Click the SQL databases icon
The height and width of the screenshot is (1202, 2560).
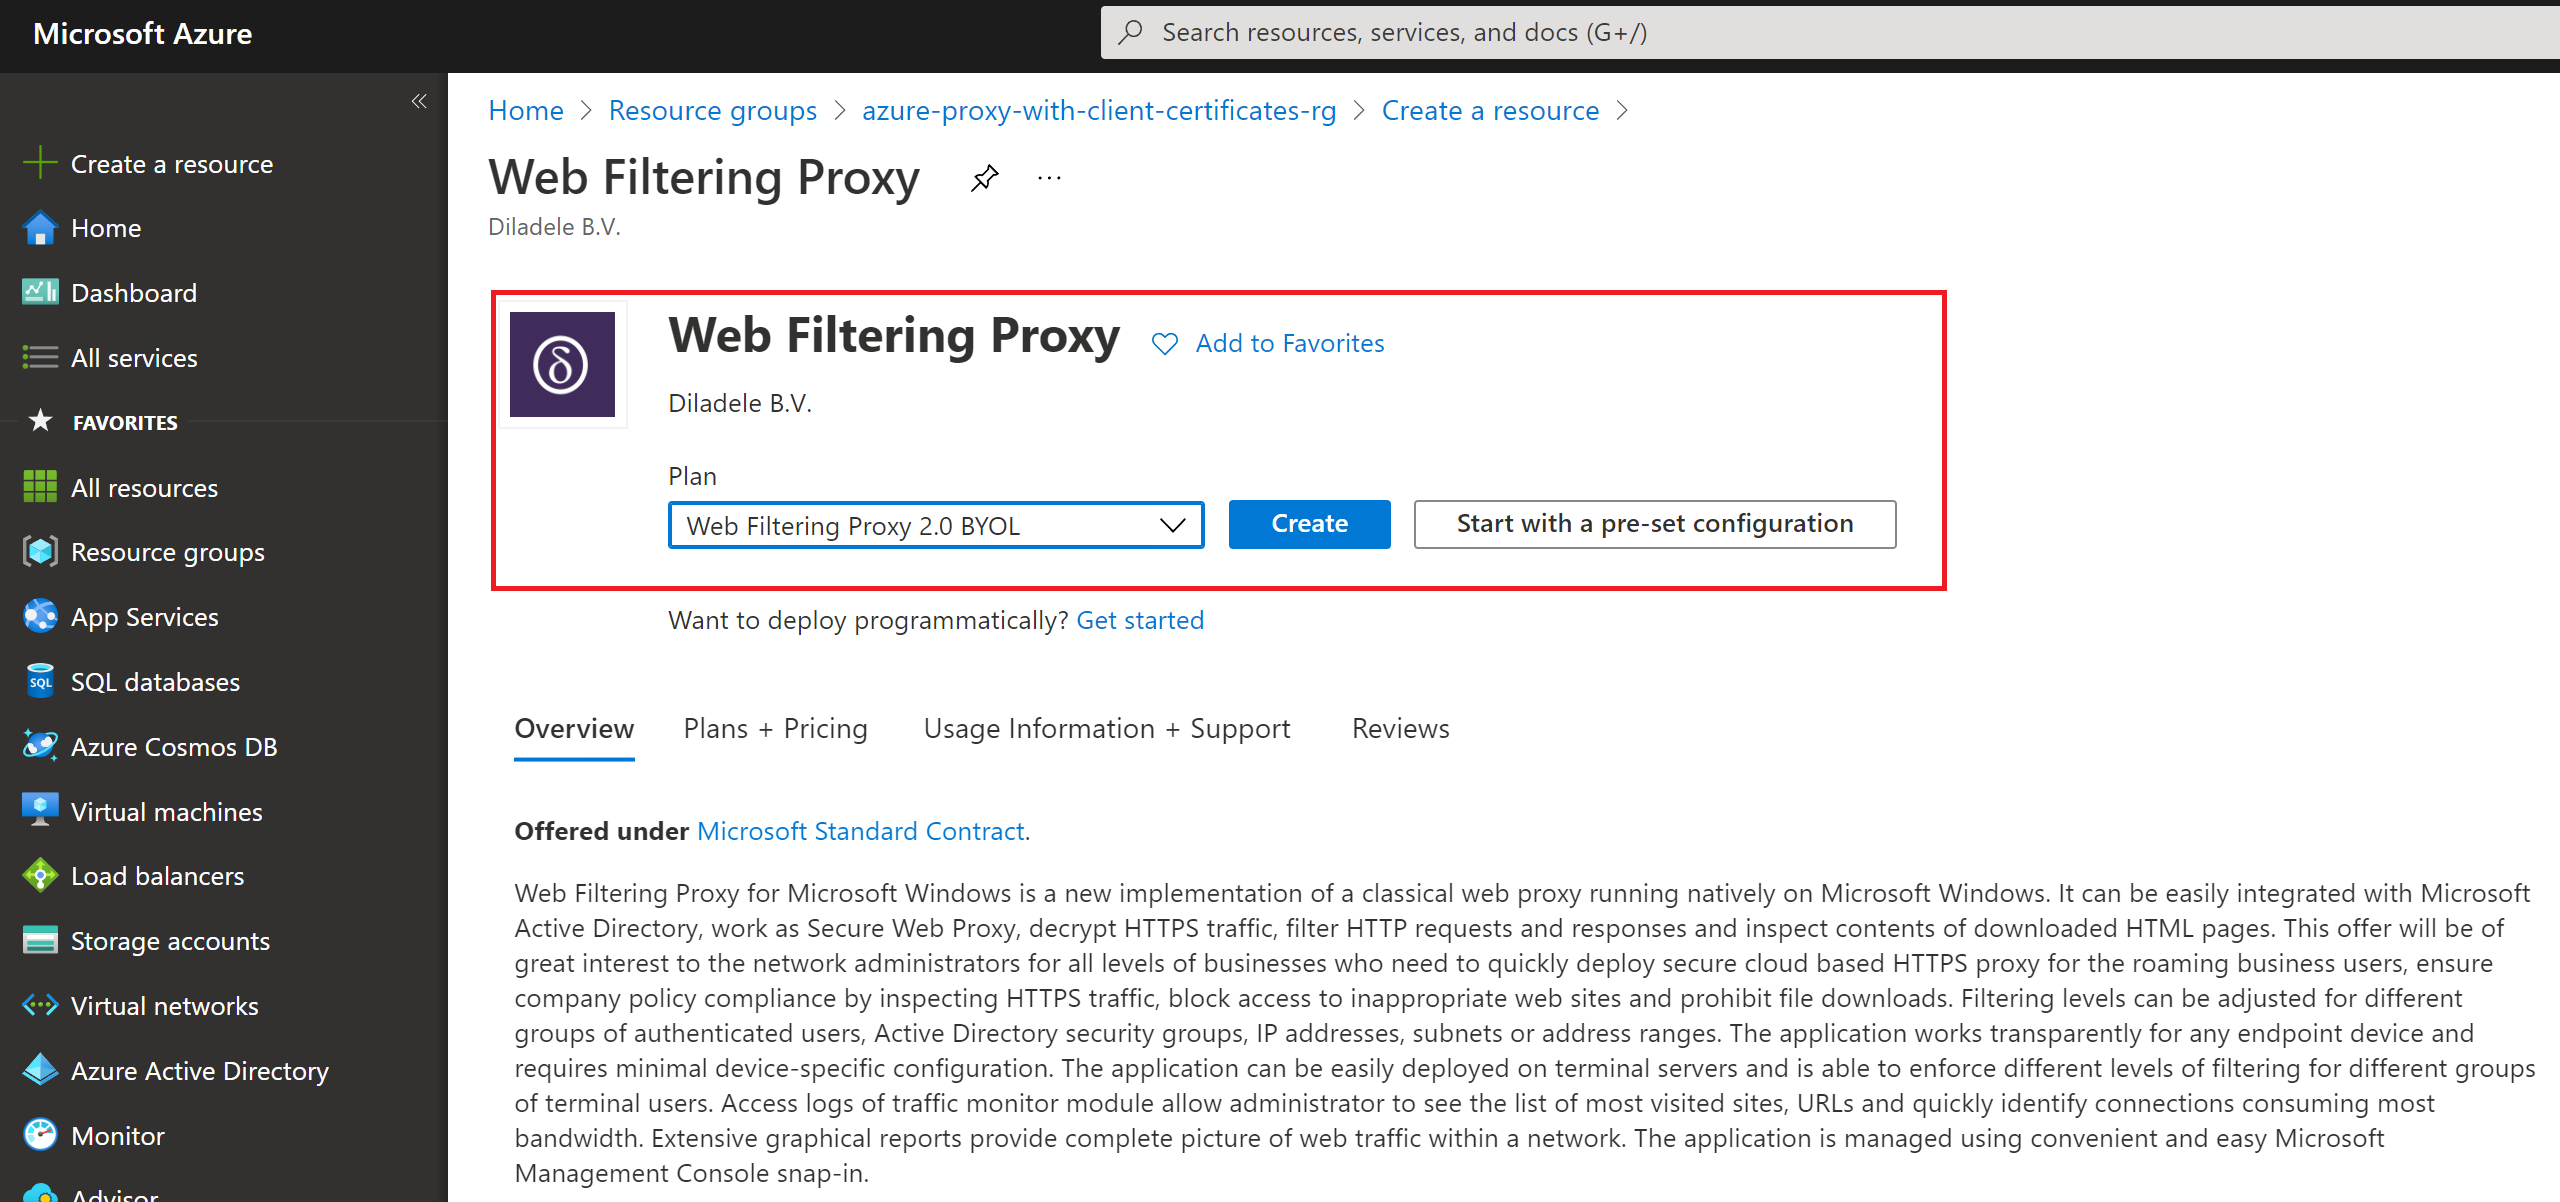pyautogui.click(x=40, y=681)
